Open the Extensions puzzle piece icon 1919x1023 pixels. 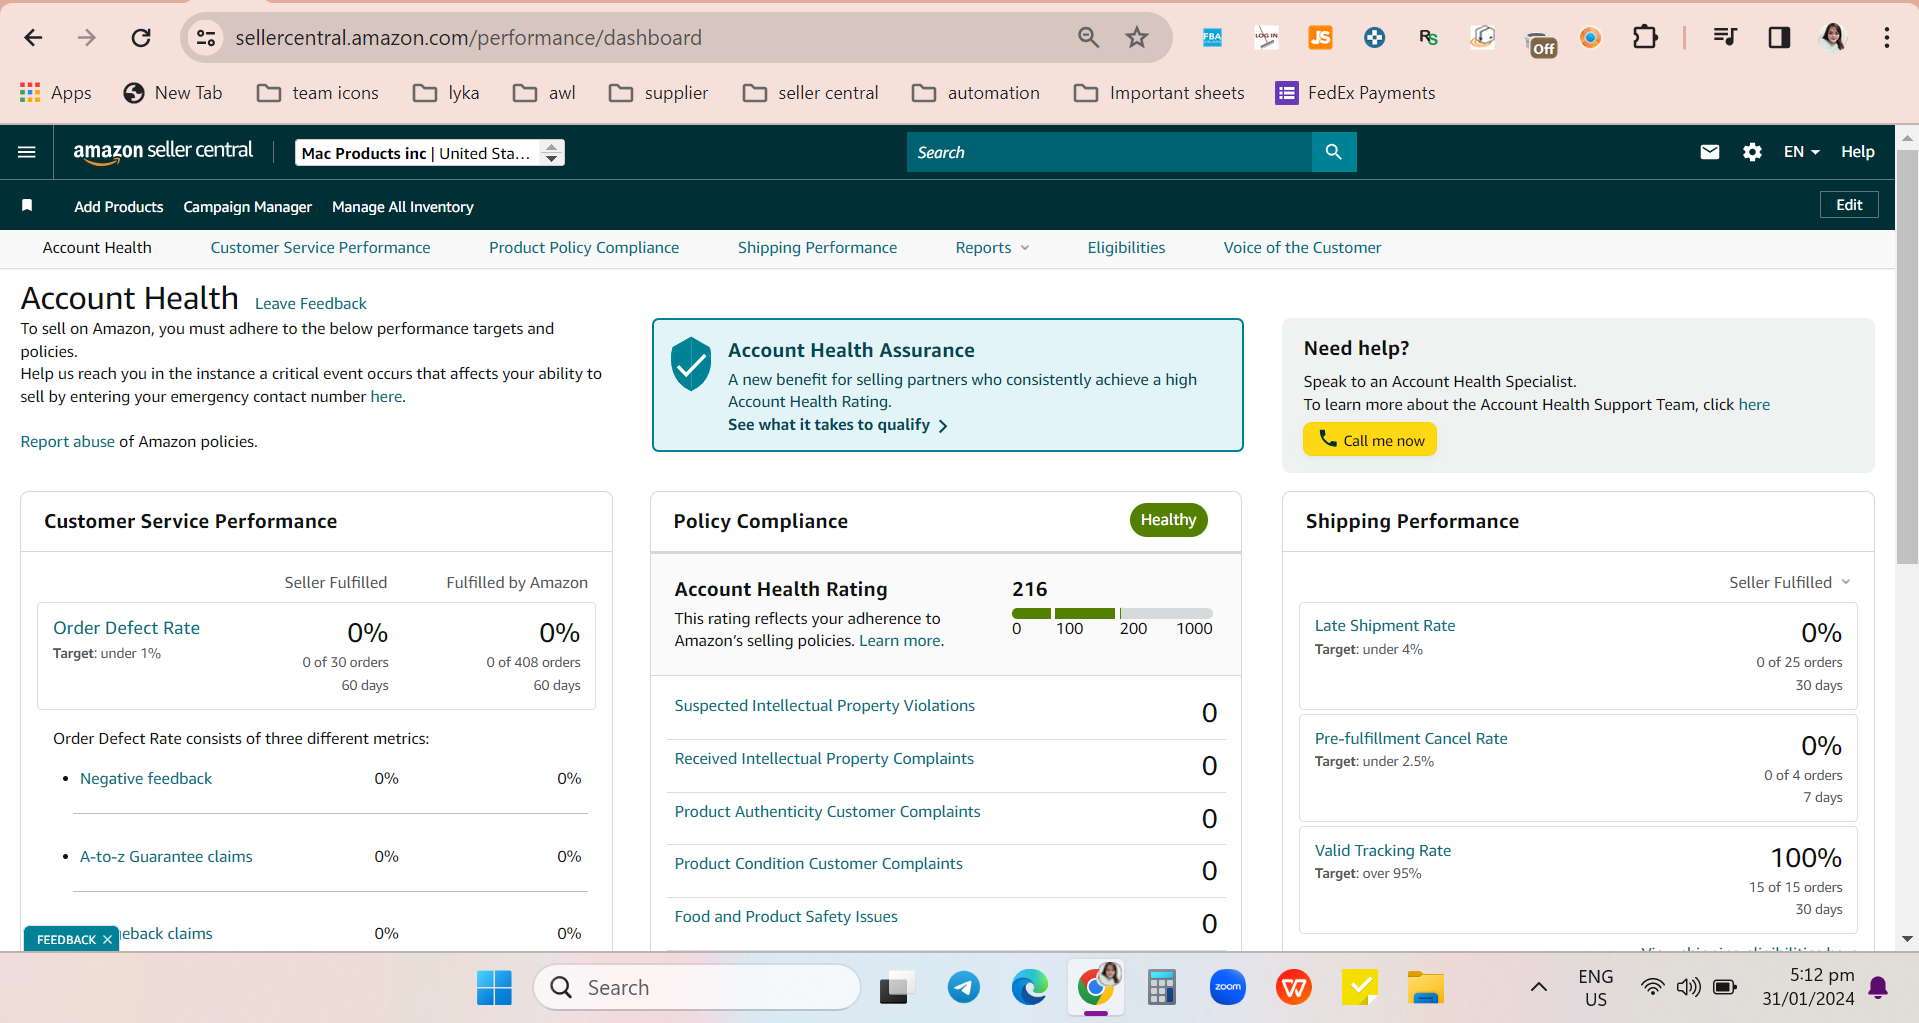pos(1644,38)
